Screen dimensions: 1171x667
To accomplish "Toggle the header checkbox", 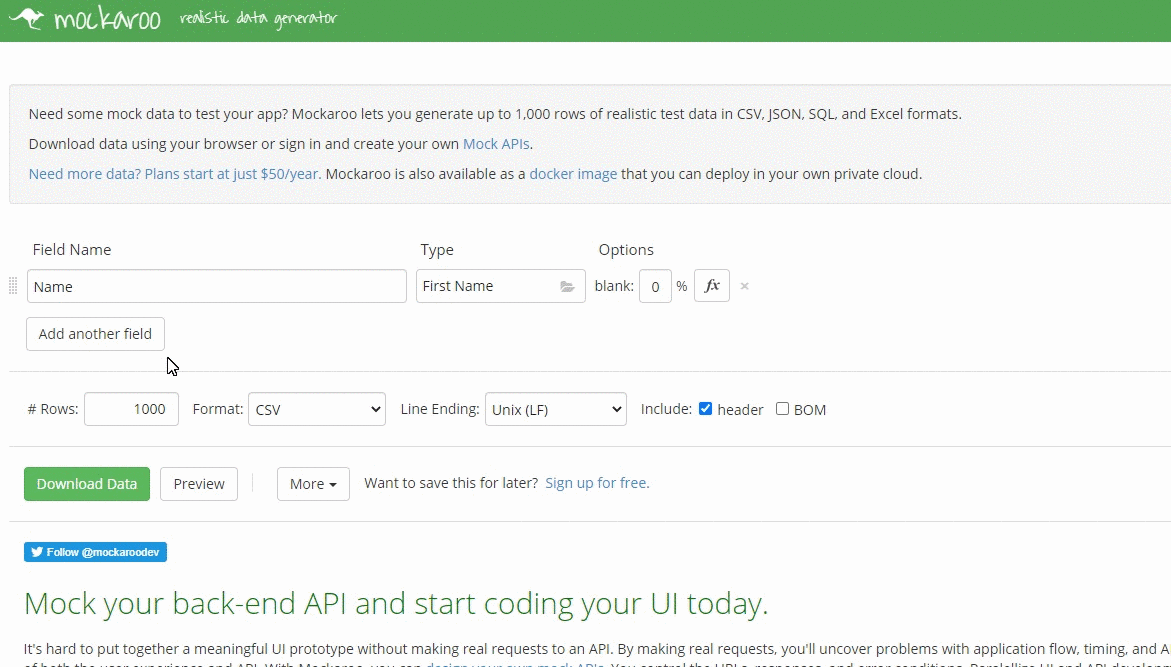I will [706, 409].
